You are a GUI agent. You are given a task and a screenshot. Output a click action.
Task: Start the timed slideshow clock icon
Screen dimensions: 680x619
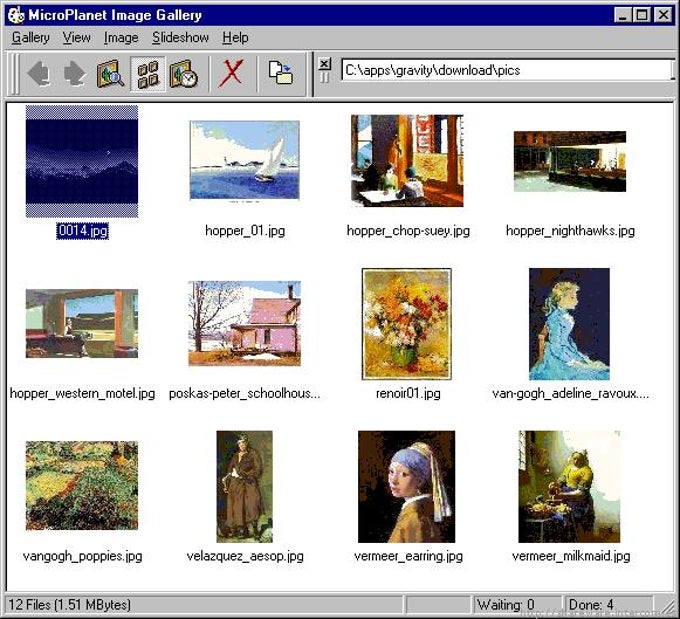coord(184,74)
